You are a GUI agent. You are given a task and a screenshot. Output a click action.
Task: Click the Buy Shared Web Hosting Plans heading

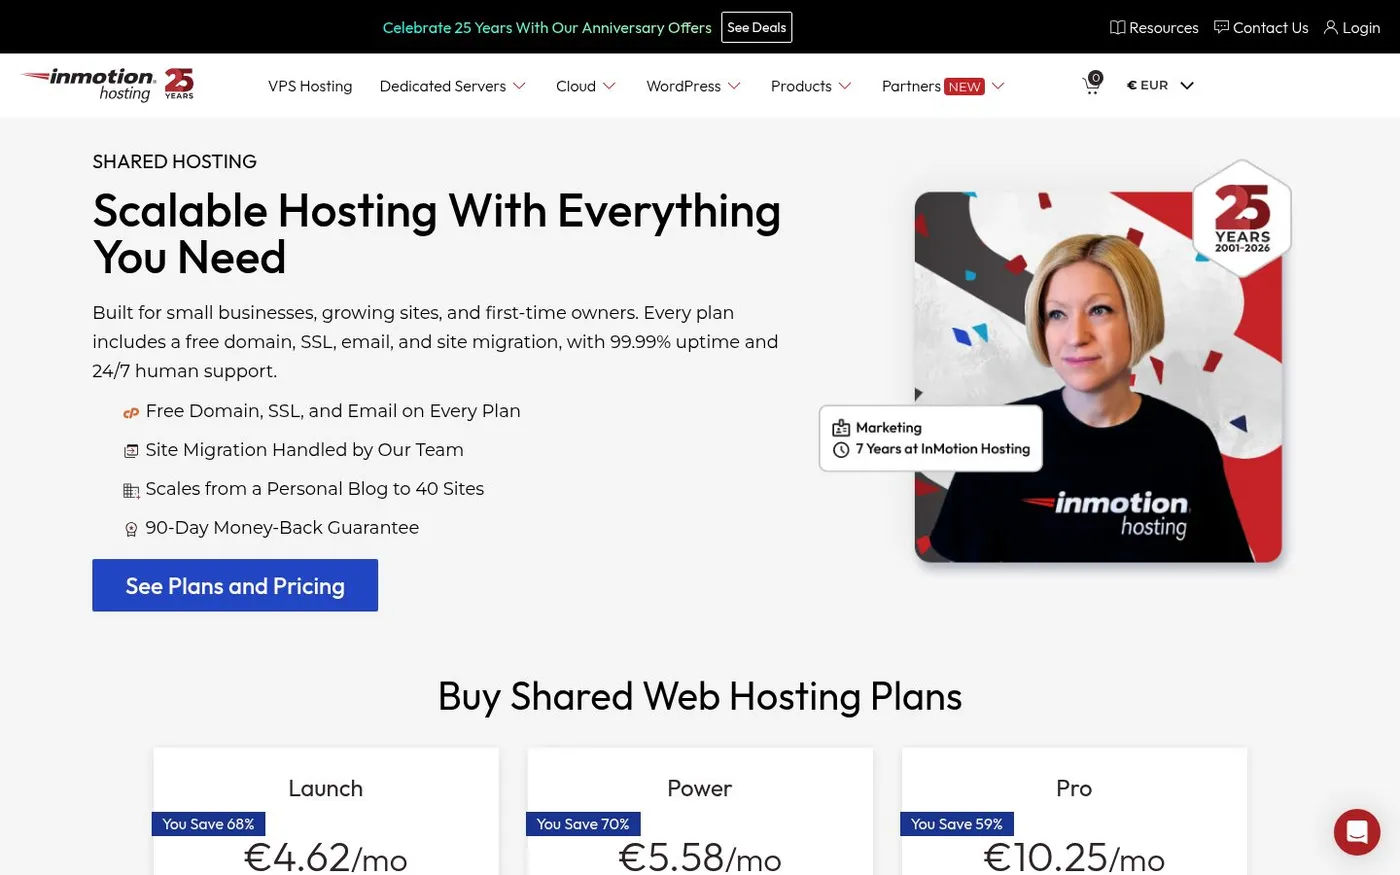point(700,696)
